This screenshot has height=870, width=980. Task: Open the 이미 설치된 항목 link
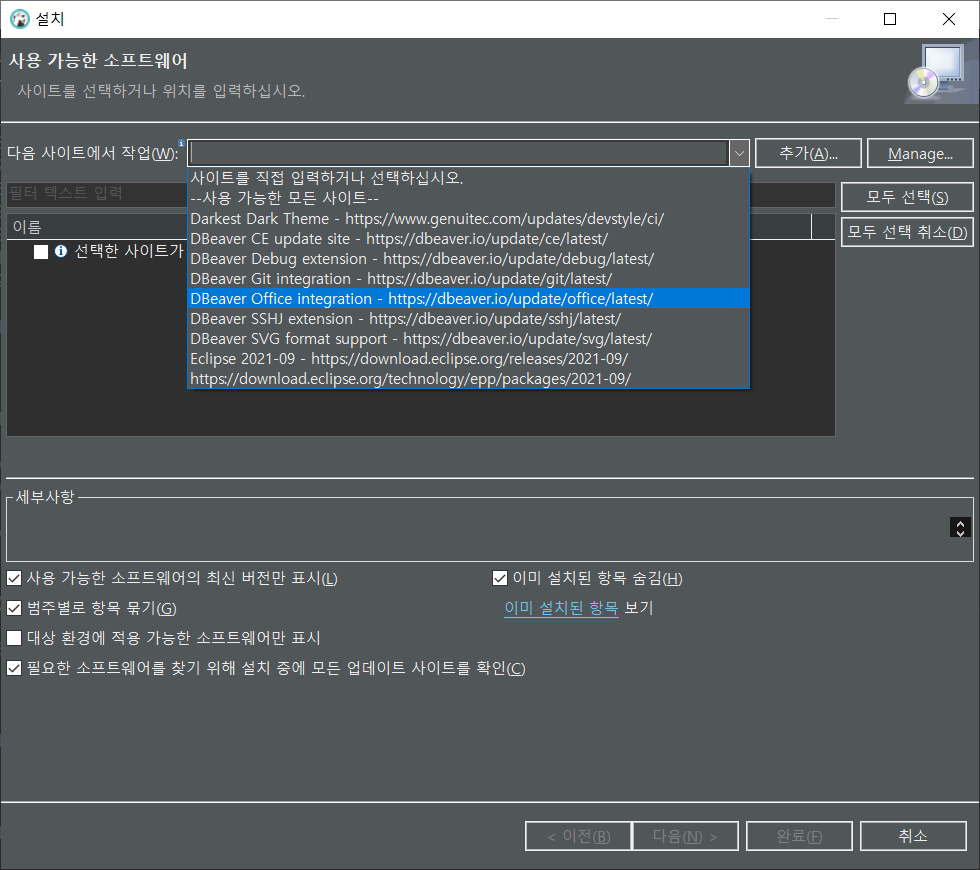pos(561,608)
